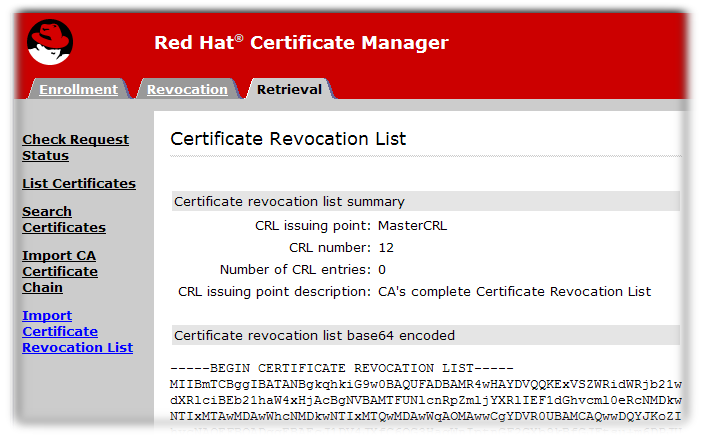The width and height of the screenshot is (707, 442).
Task: Click the Number of CRL entries value
Action: tap(382, 270)
